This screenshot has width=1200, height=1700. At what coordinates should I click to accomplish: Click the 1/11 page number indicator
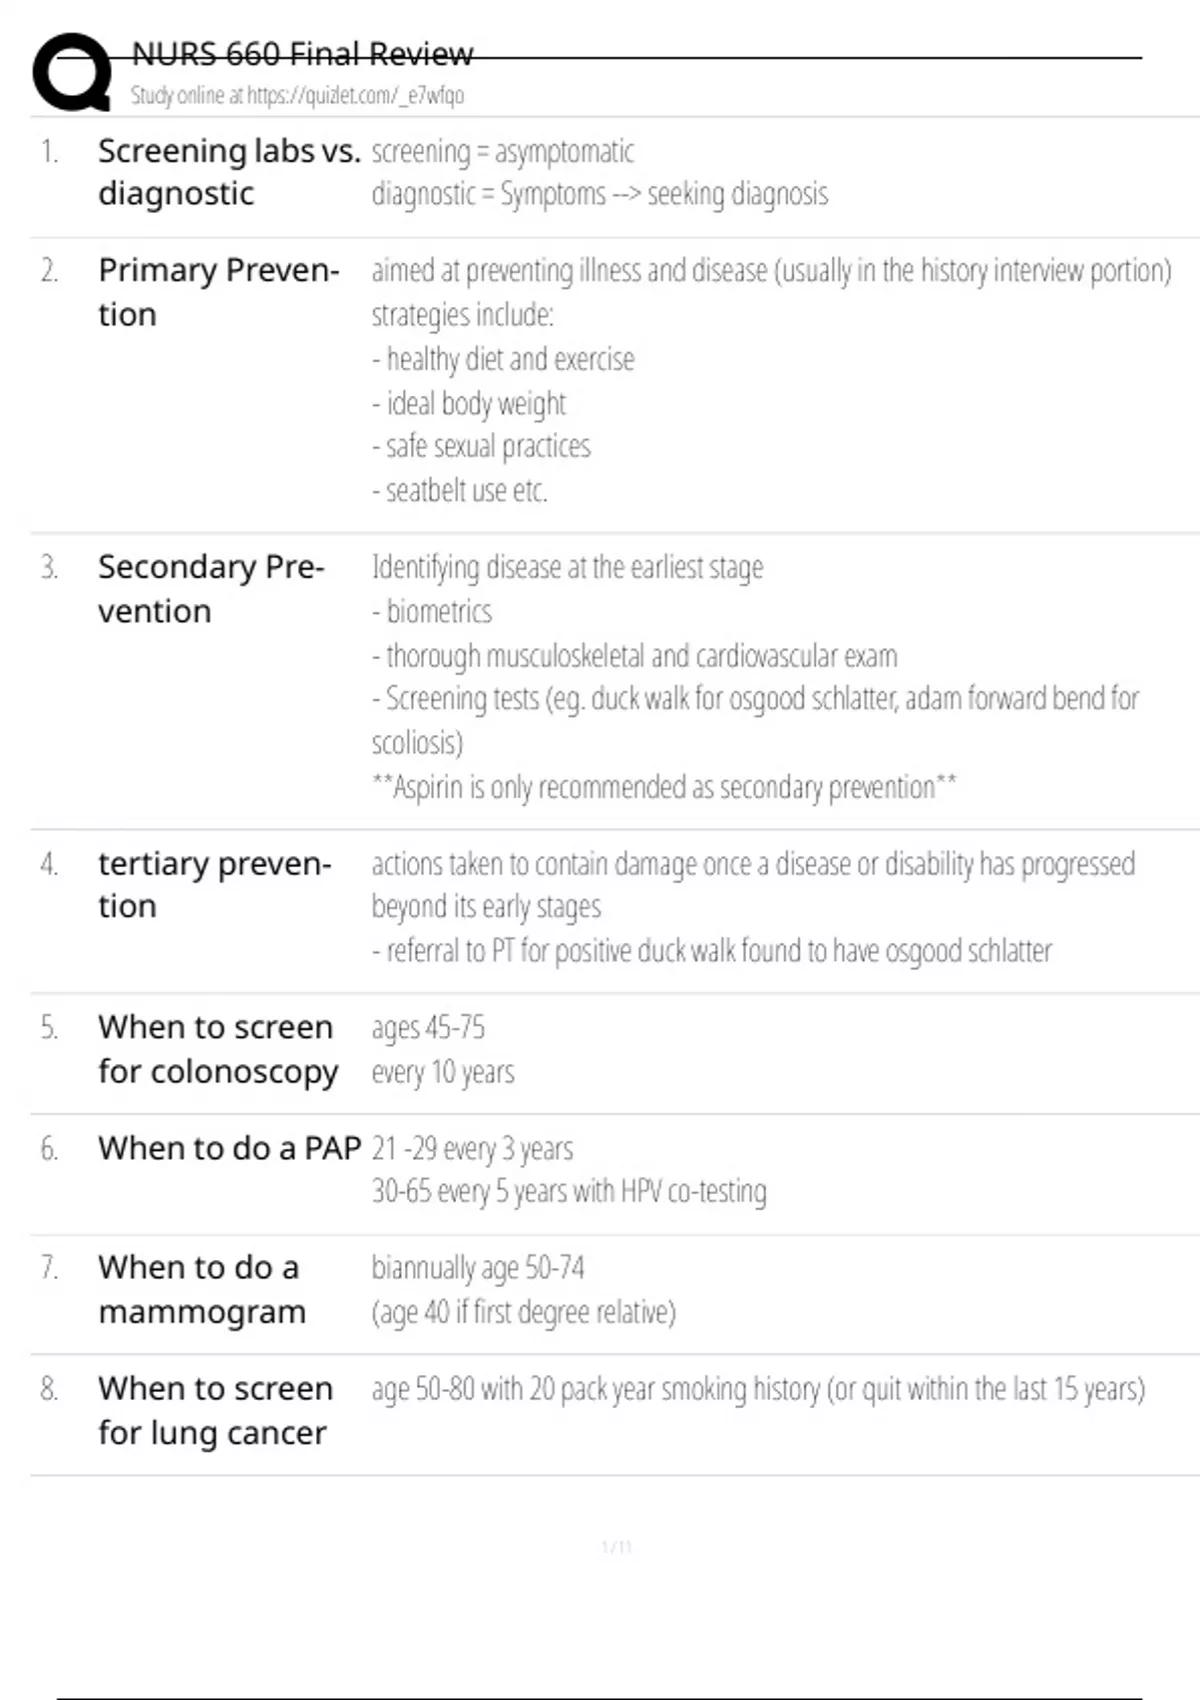pyautogui.click(x=616, y=1547)
